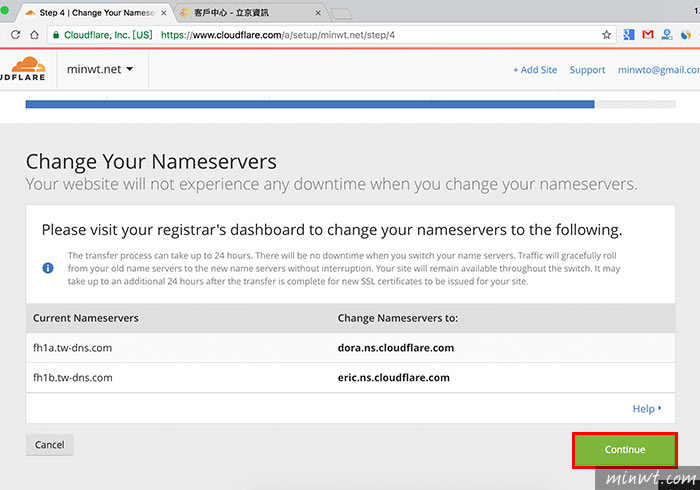Click the Change Your Nameservers heading
Screen dimensions: 700x490
(151, 162)
